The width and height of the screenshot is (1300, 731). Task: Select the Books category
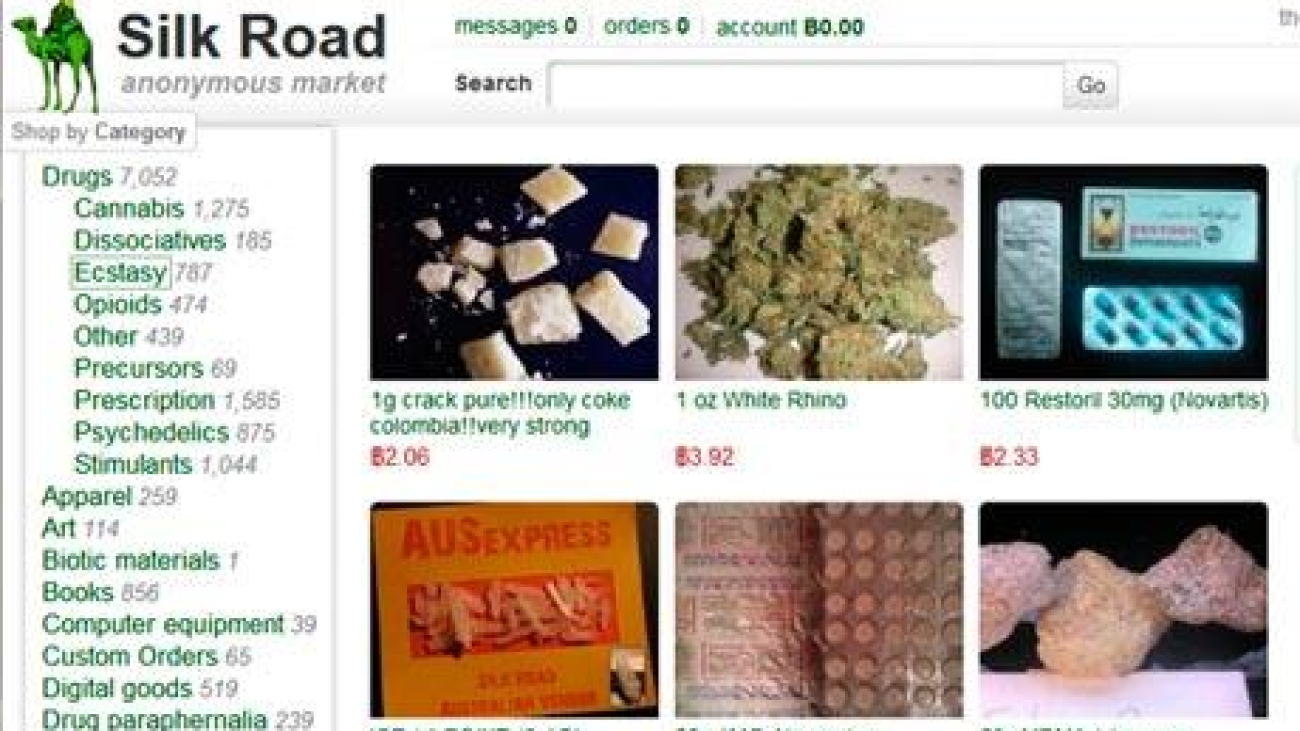click(x=78, y=592)
